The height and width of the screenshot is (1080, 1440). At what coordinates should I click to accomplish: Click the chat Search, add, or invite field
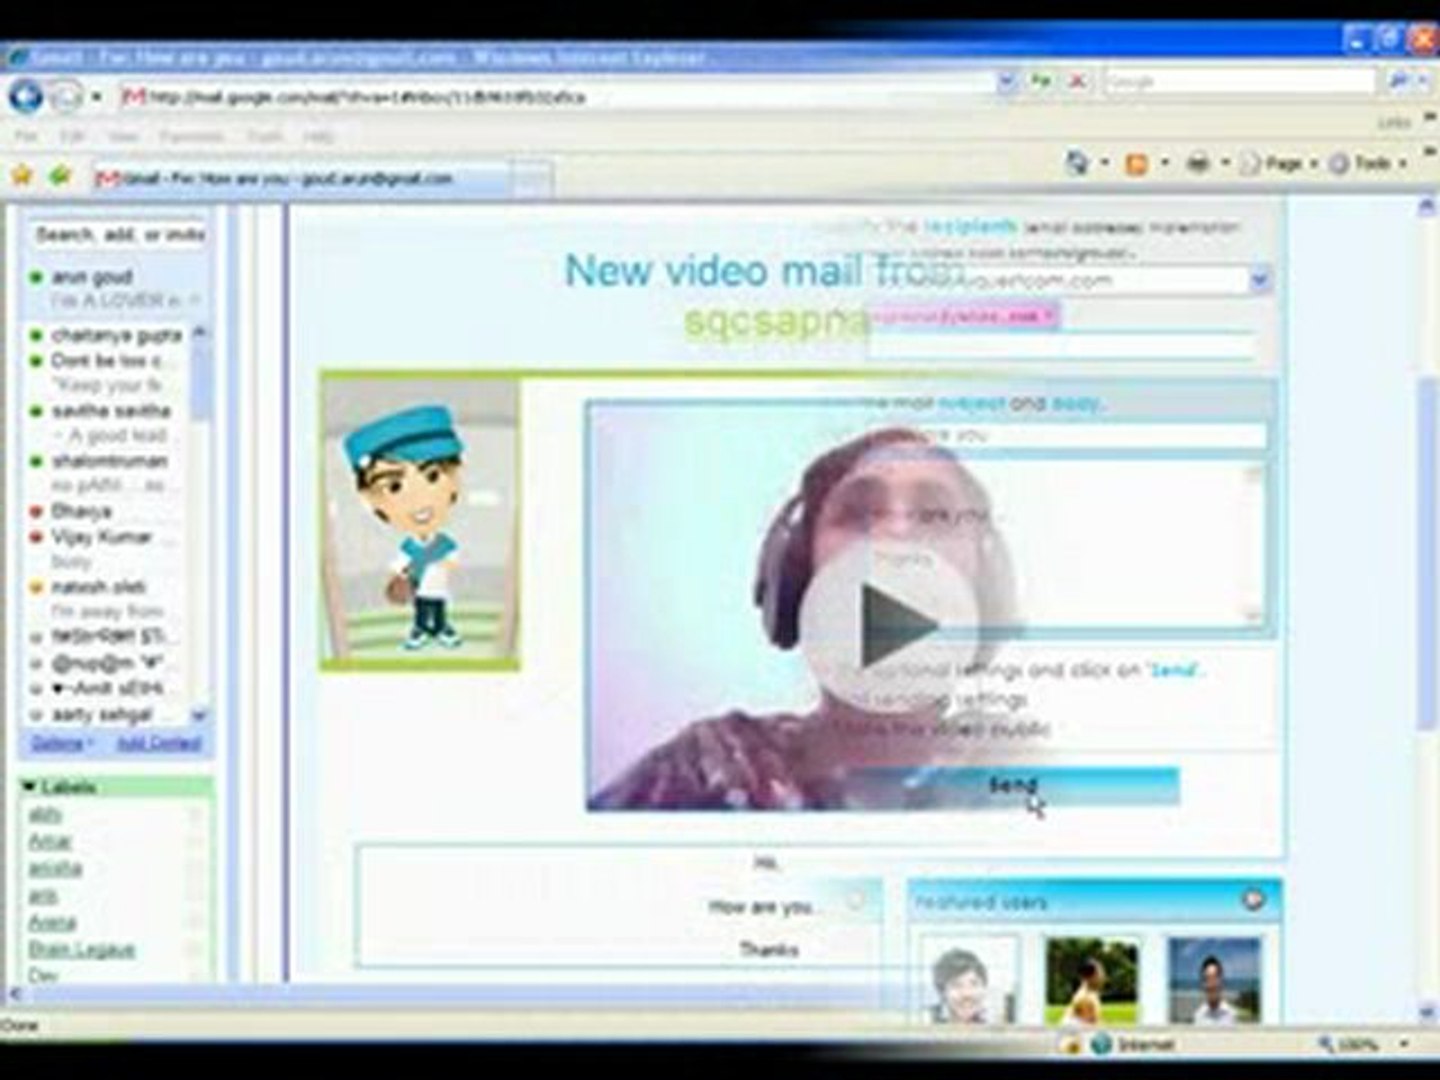point(118,234)
